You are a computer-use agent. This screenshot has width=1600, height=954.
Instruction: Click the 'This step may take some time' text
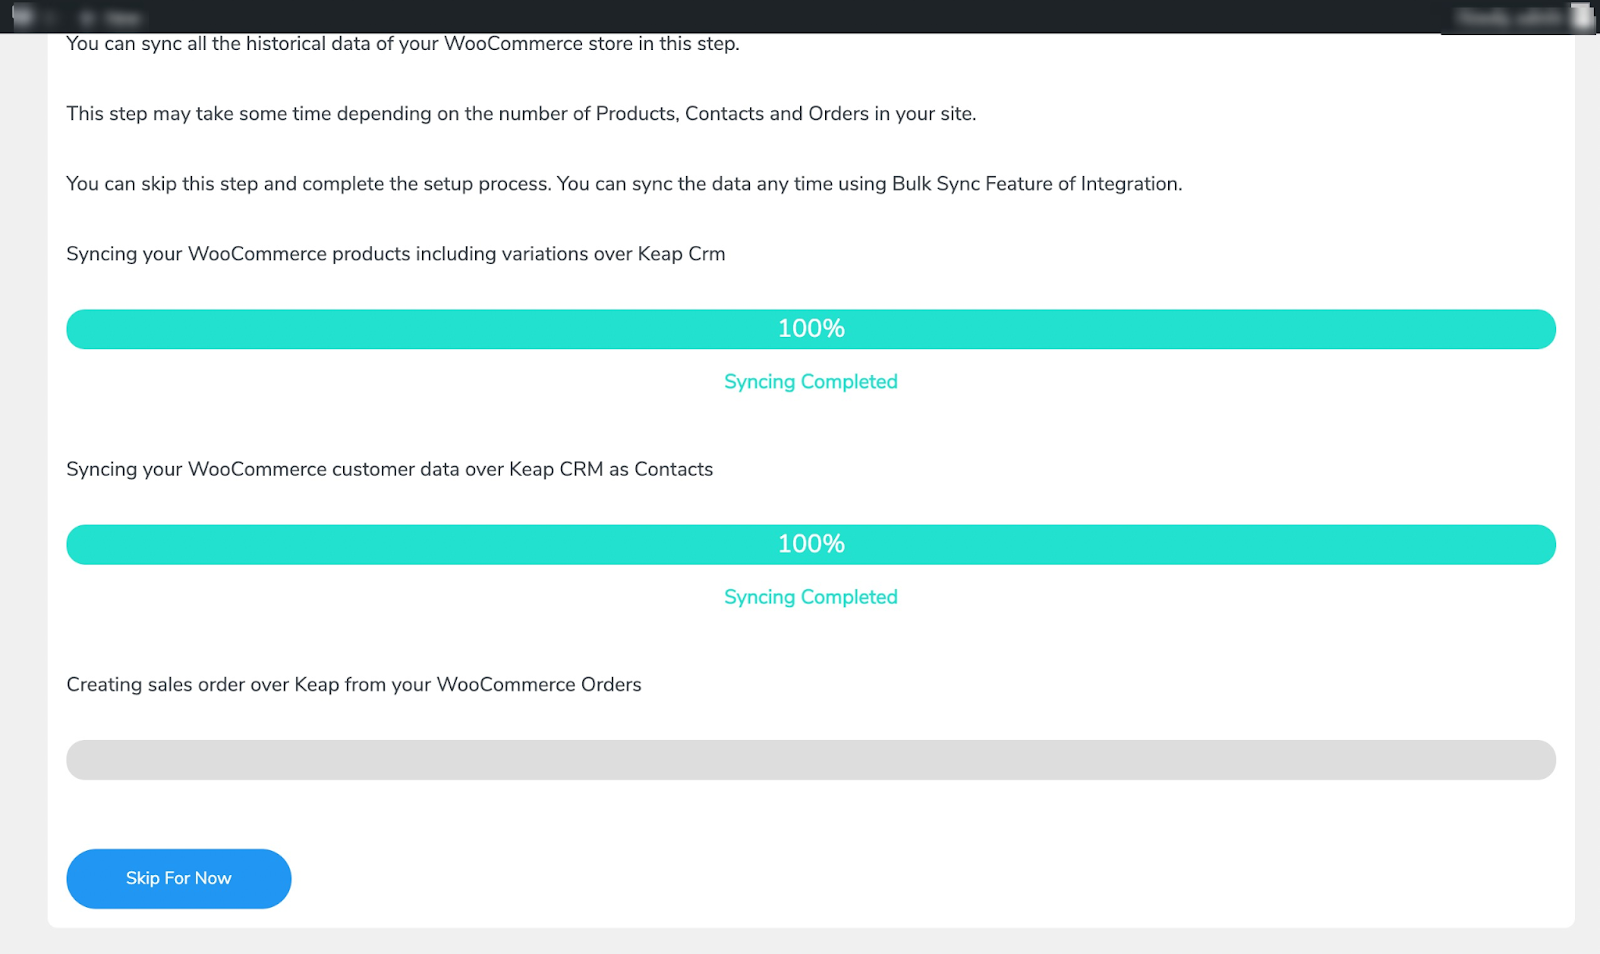click(x=521, y=114)
